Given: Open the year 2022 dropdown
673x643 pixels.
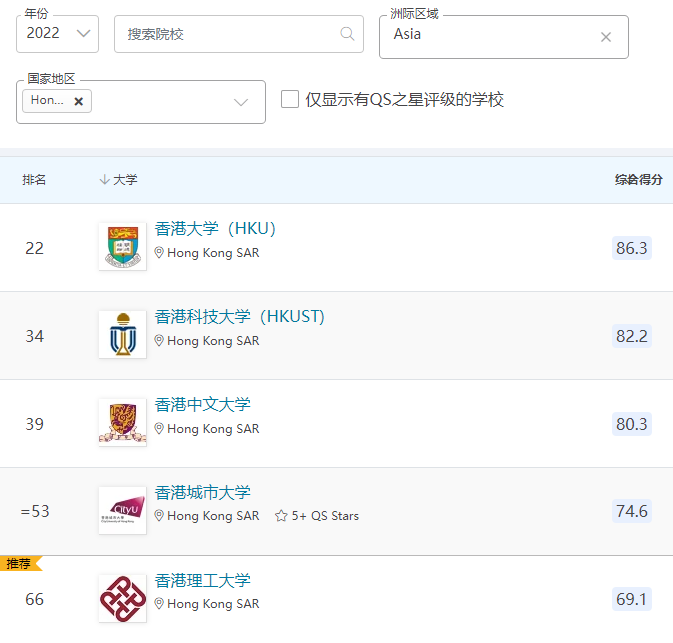Looking at the screenshot, I should (x=57, y=34).
